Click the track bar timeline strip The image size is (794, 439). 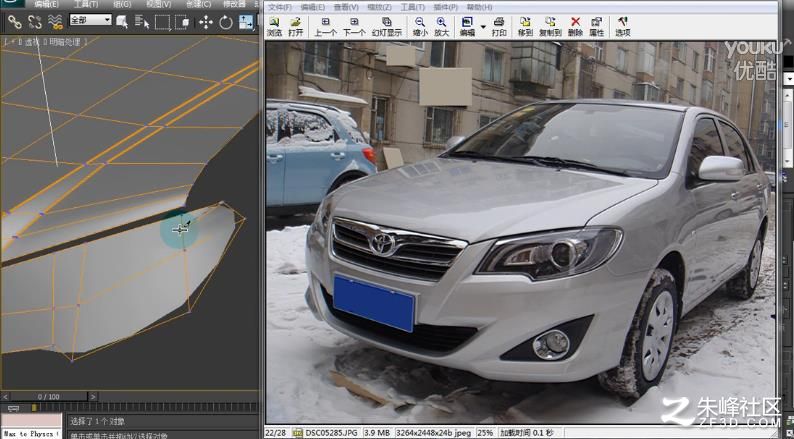(x=144, y=408)
